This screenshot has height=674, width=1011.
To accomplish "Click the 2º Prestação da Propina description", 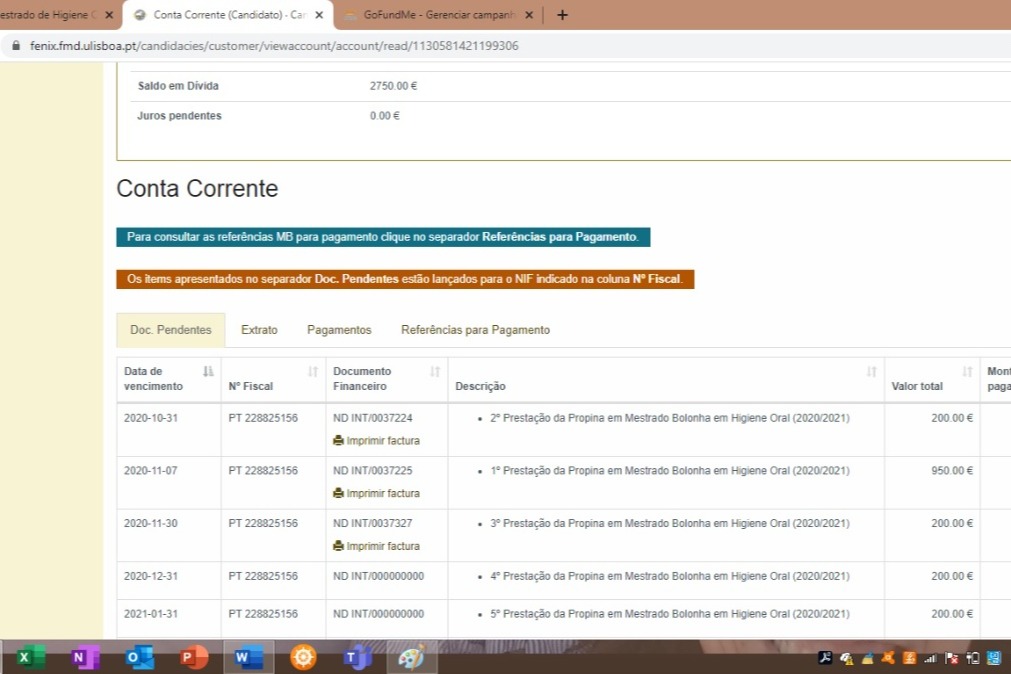I will click(x=670, y=418).
